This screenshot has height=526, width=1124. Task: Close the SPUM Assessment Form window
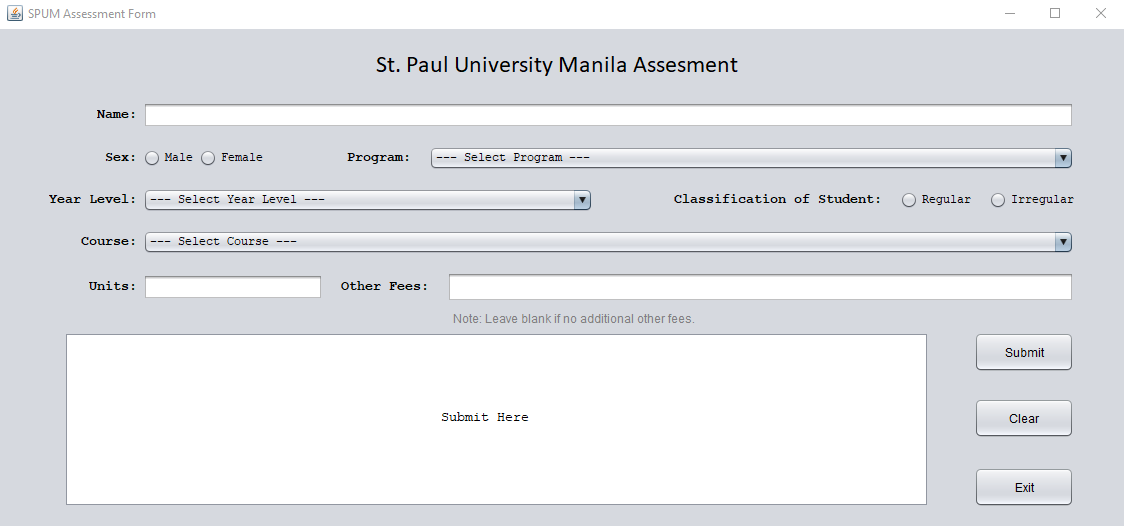1100,14
